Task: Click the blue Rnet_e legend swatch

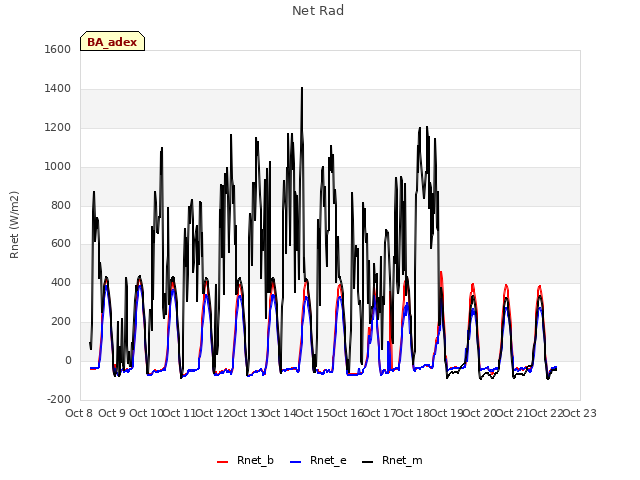Action: pyautogui.click(x=296, y=462)
